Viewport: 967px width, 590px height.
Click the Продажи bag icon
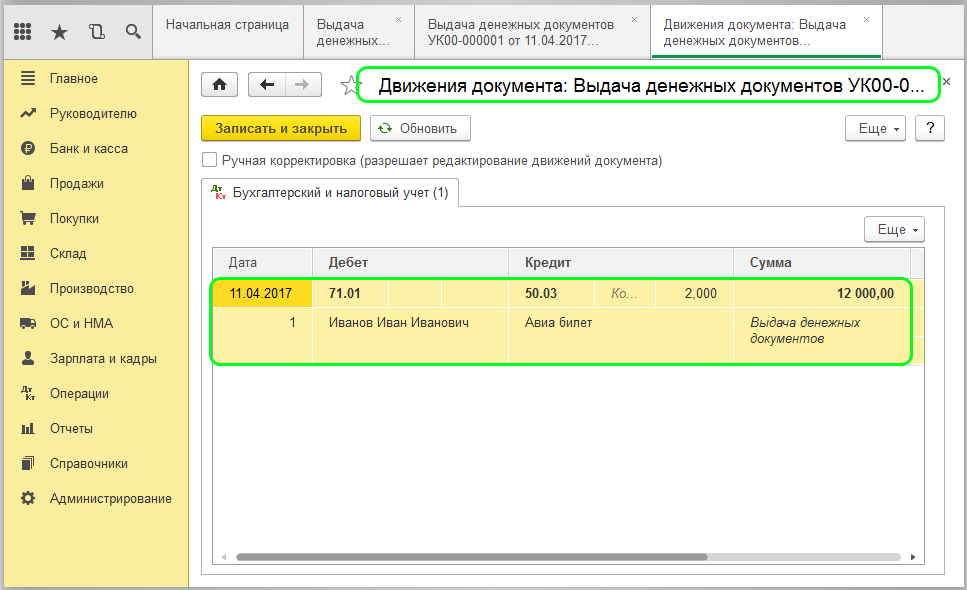pyautogui.click(x=28, y=183)
